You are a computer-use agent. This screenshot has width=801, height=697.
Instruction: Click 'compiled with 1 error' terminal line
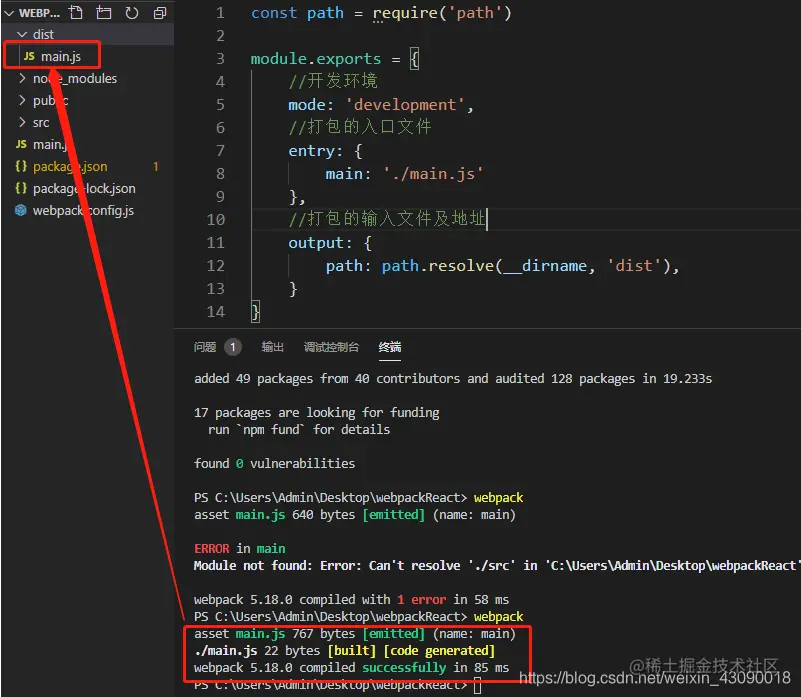click(x=351, y=599)
